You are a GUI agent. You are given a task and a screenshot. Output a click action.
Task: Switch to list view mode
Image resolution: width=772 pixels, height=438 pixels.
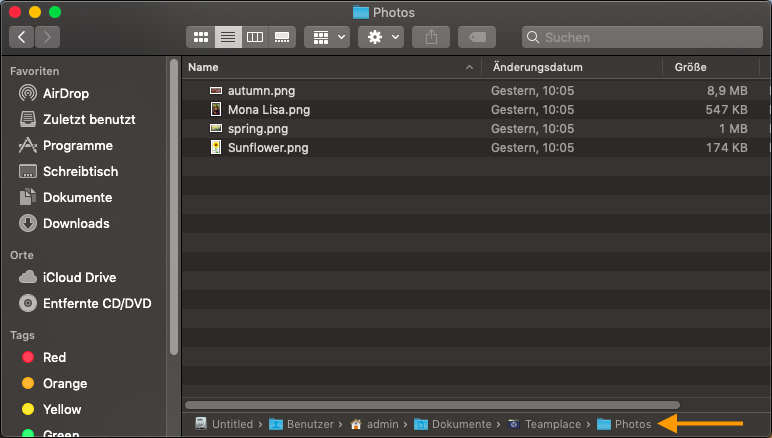(228, 37)
